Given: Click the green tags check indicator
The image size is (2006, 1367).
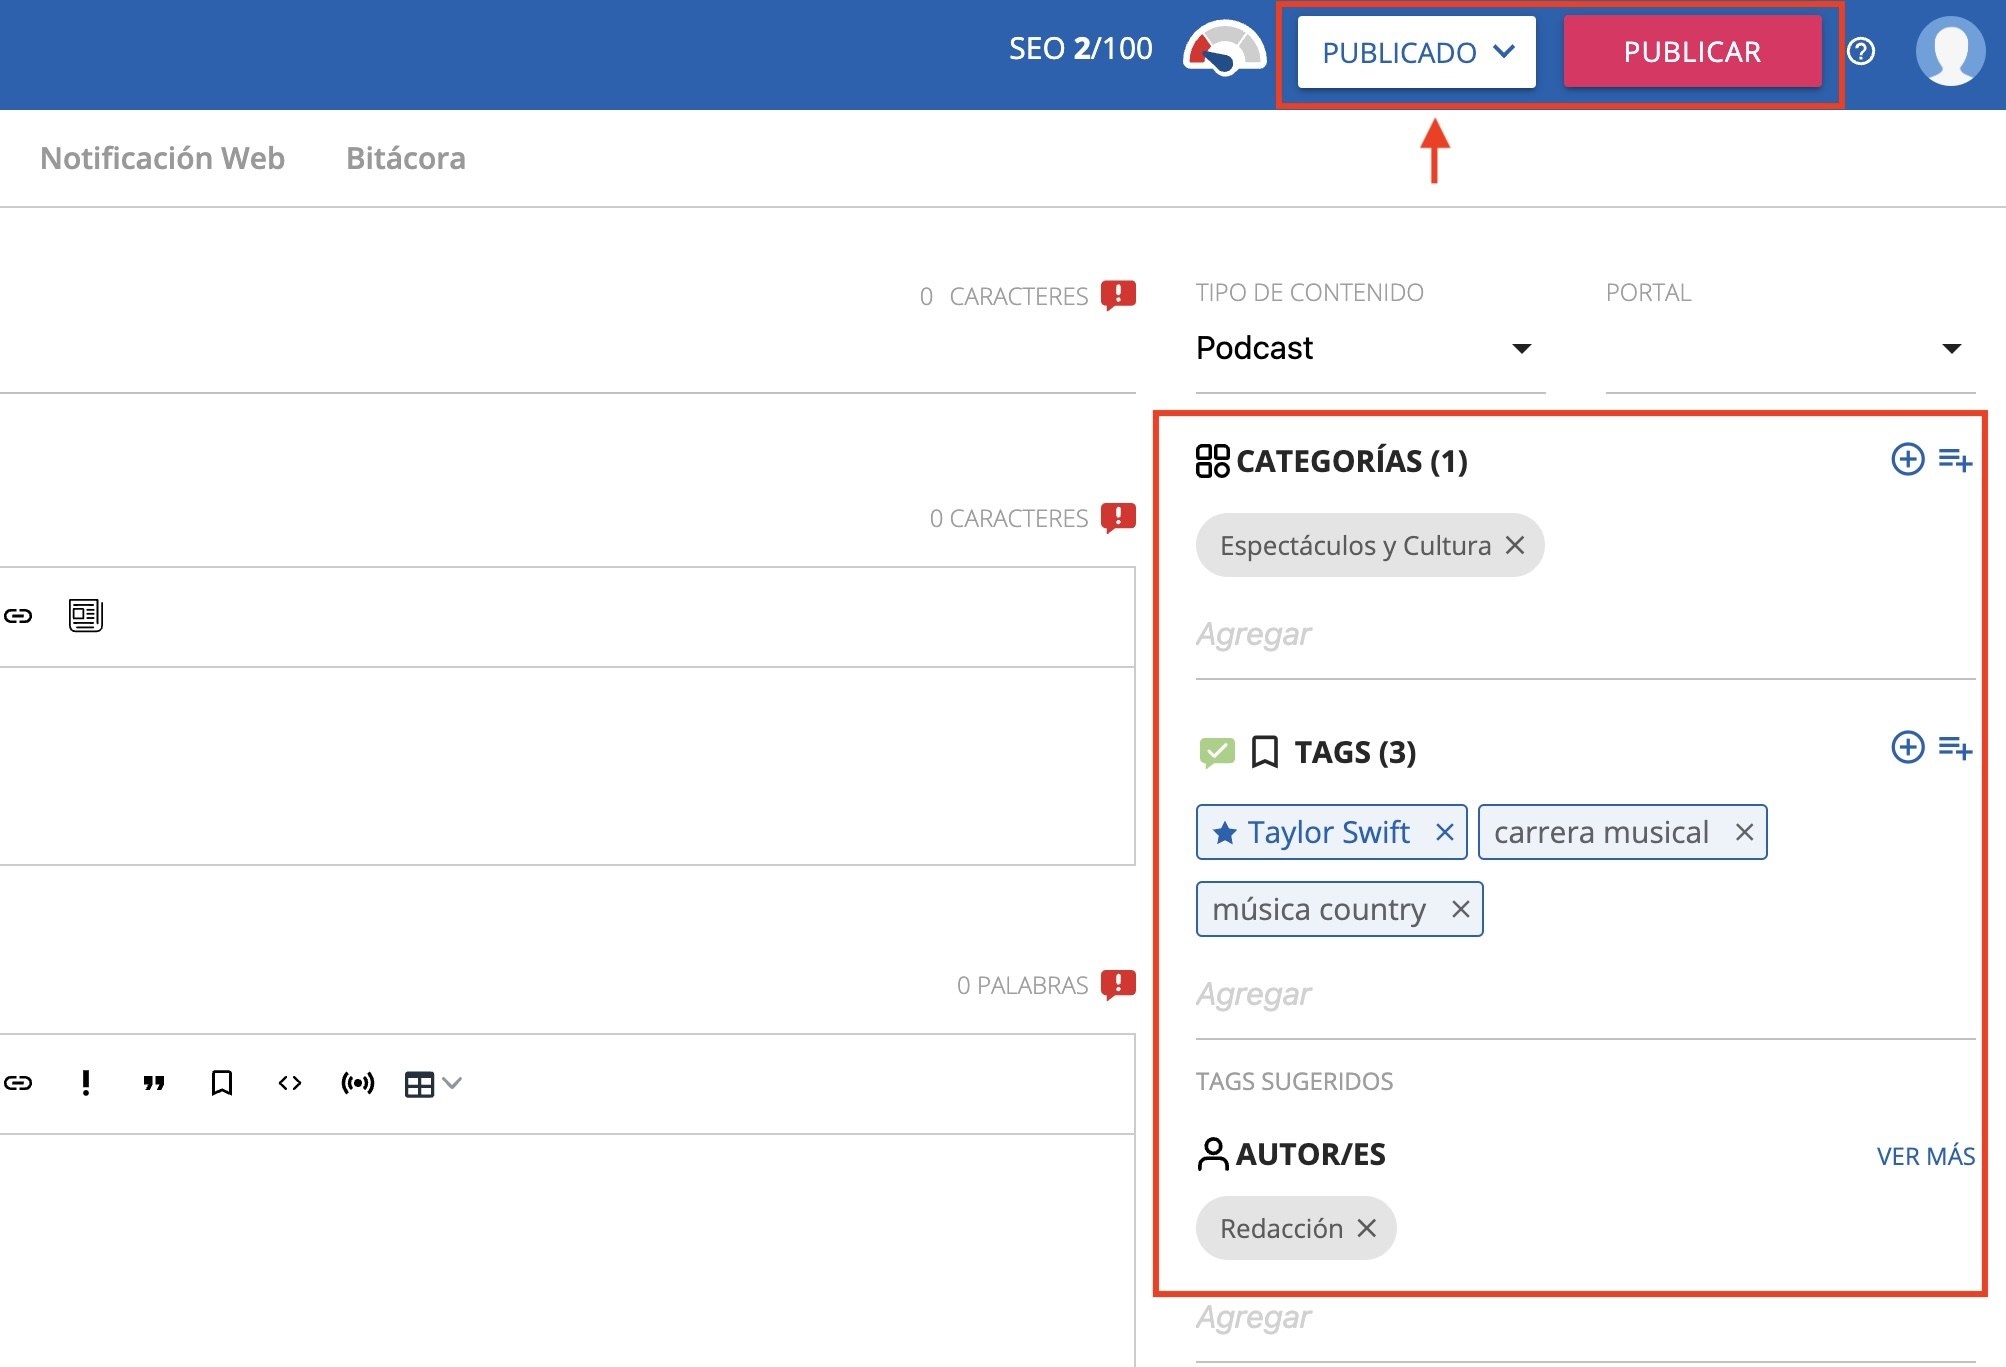Looking at the screenshot, I should coord(1216,752).
